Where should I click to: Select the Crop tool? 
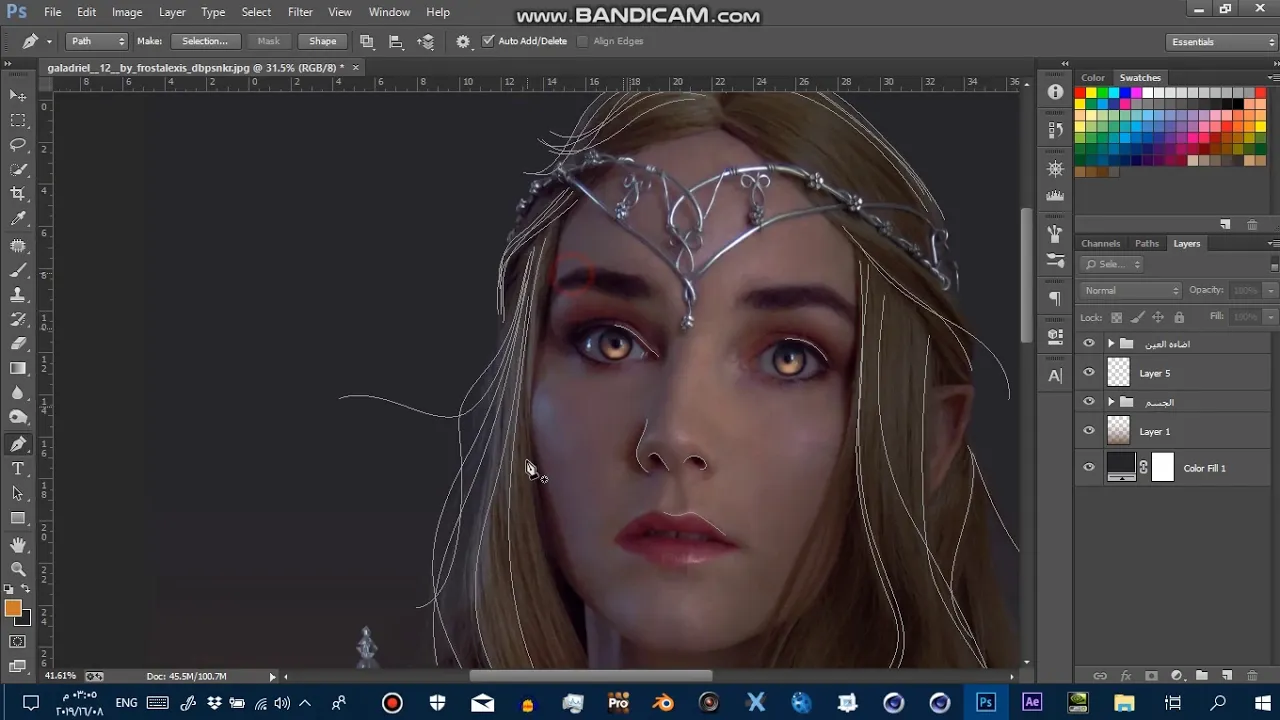coord(18,194)
